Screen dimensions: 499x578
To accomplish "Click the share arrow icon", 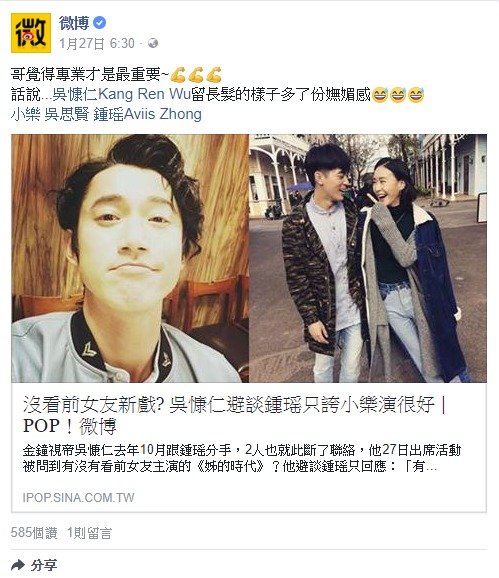I will [x=18, y=564].
